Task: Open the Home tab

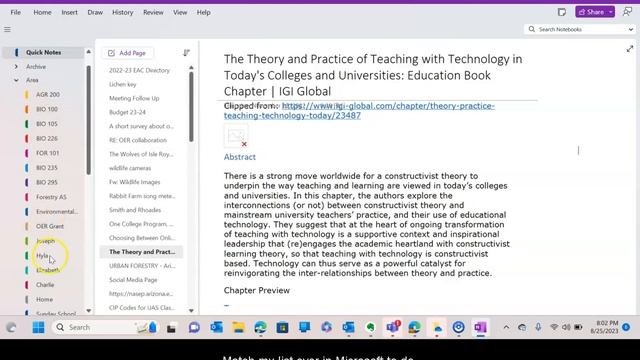Action: (x=42, y=12)
